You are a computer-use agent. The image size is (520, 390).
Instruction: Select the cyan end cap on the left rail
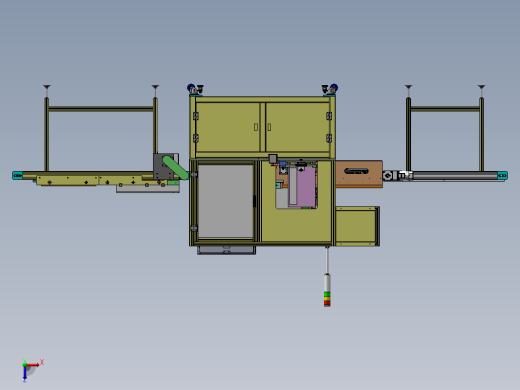pos(17,175)
